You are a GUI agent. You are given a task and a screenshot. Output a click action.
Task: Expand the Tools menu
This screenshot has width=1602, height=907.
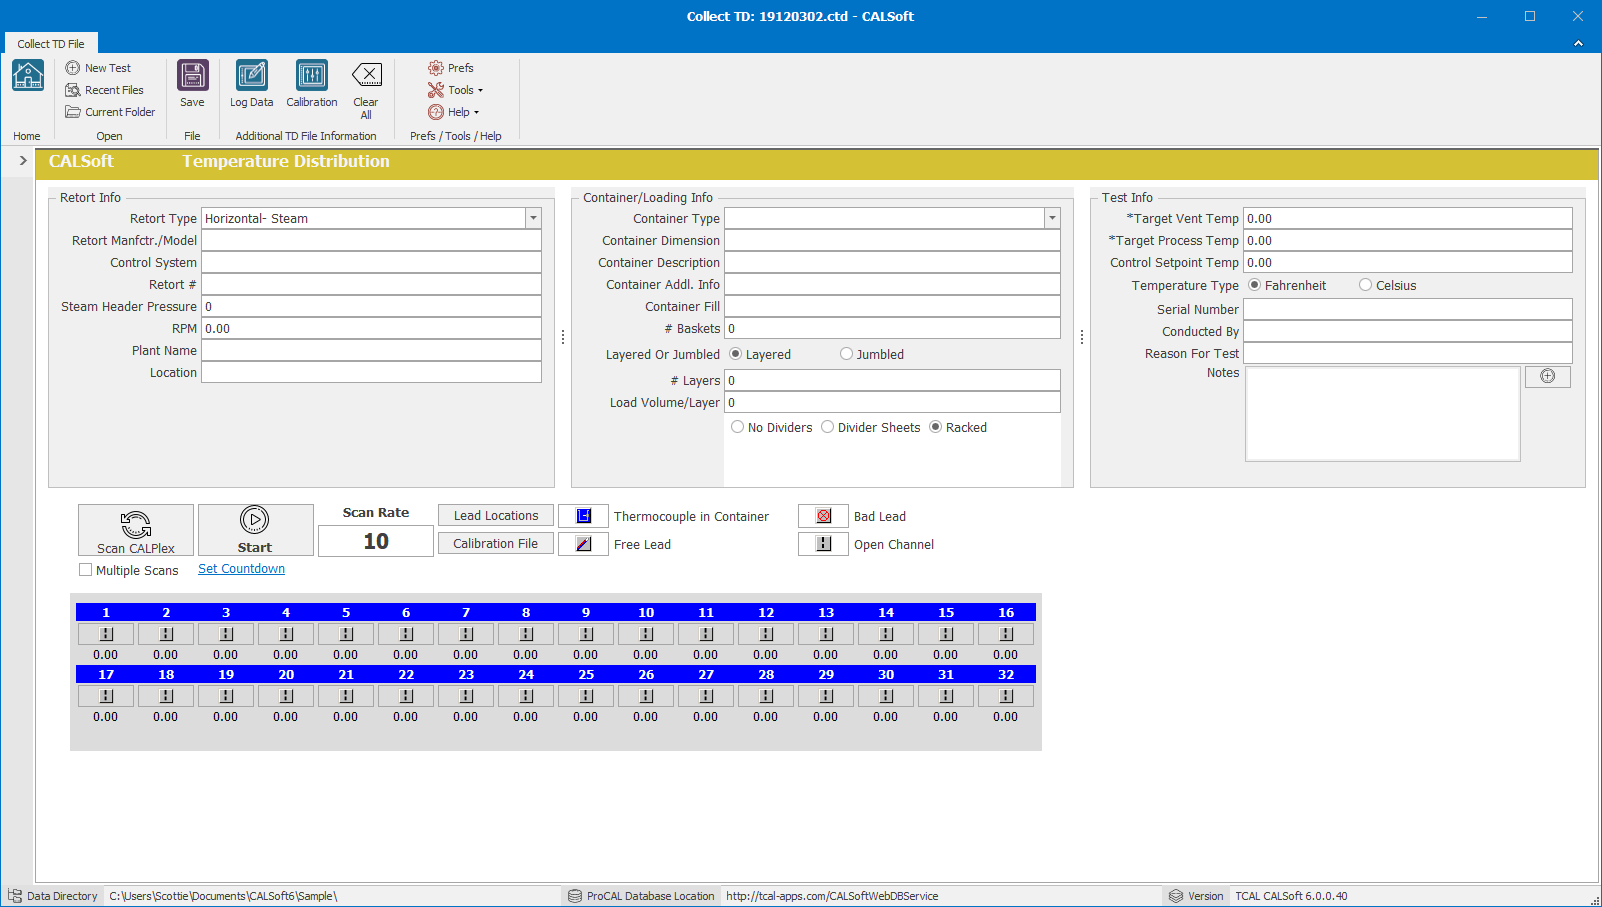click(x=456, y=90)
